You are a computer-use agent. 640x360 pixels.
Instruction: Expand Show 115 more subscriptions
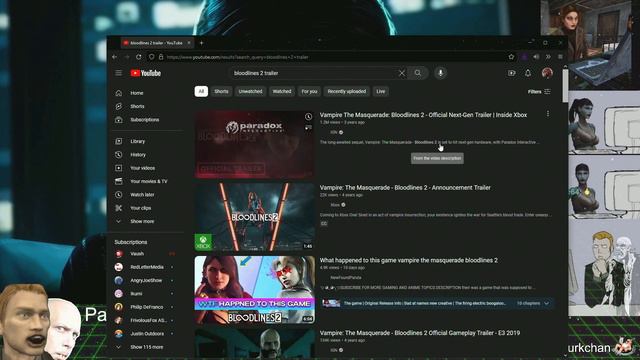click(x=147, y=347)
